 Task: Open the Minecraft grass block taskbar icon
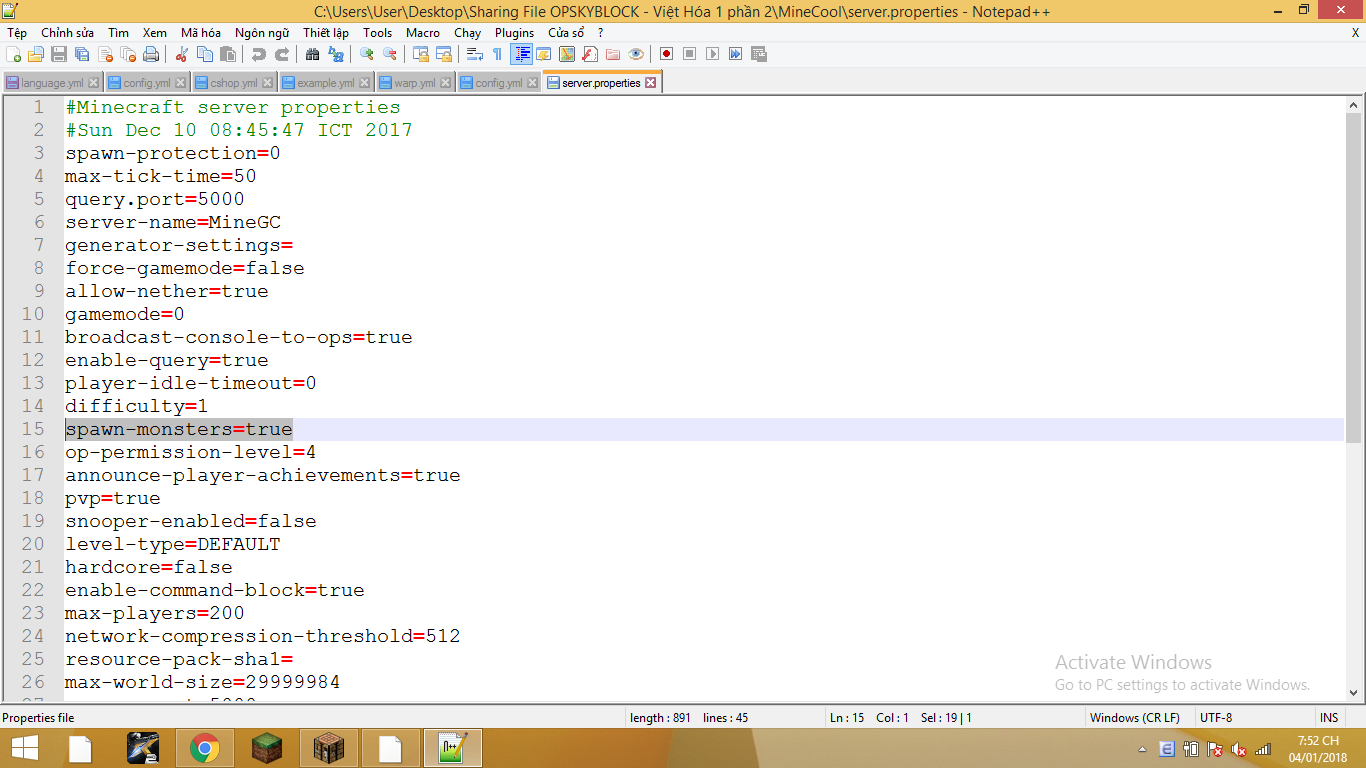(267, 748)
